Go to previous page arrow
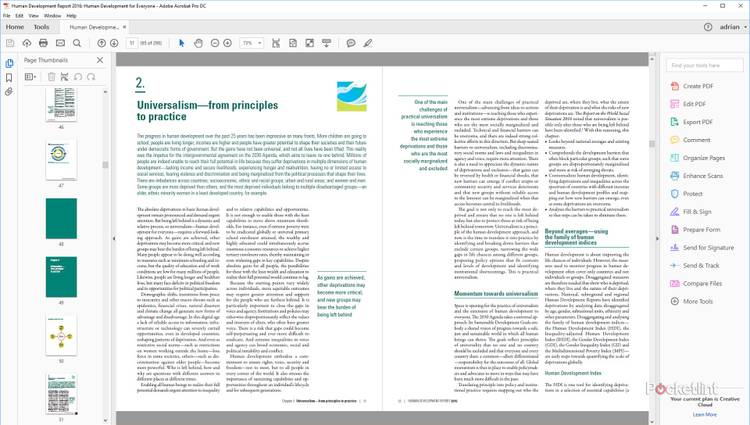Viewport: 750px width, 425px height. pos(101,43)
